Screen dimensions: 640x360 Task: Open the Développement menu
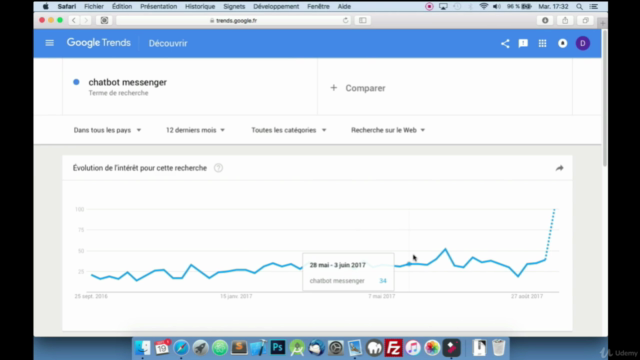coord(276,7)
